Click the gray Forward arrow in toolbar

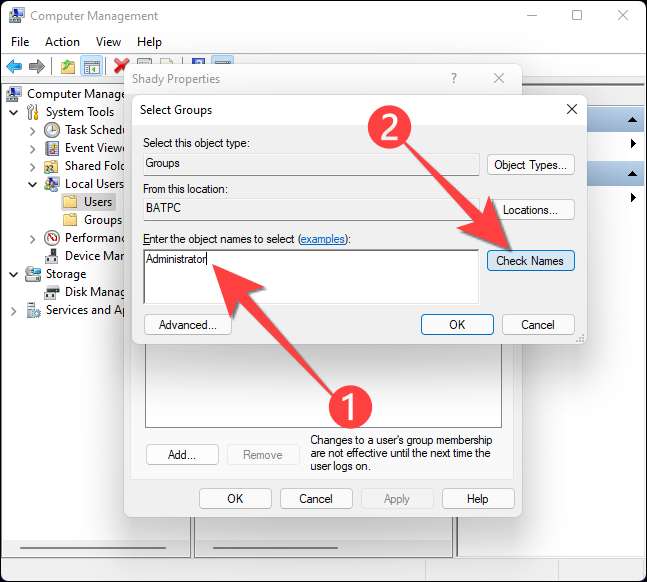(37, 66)
